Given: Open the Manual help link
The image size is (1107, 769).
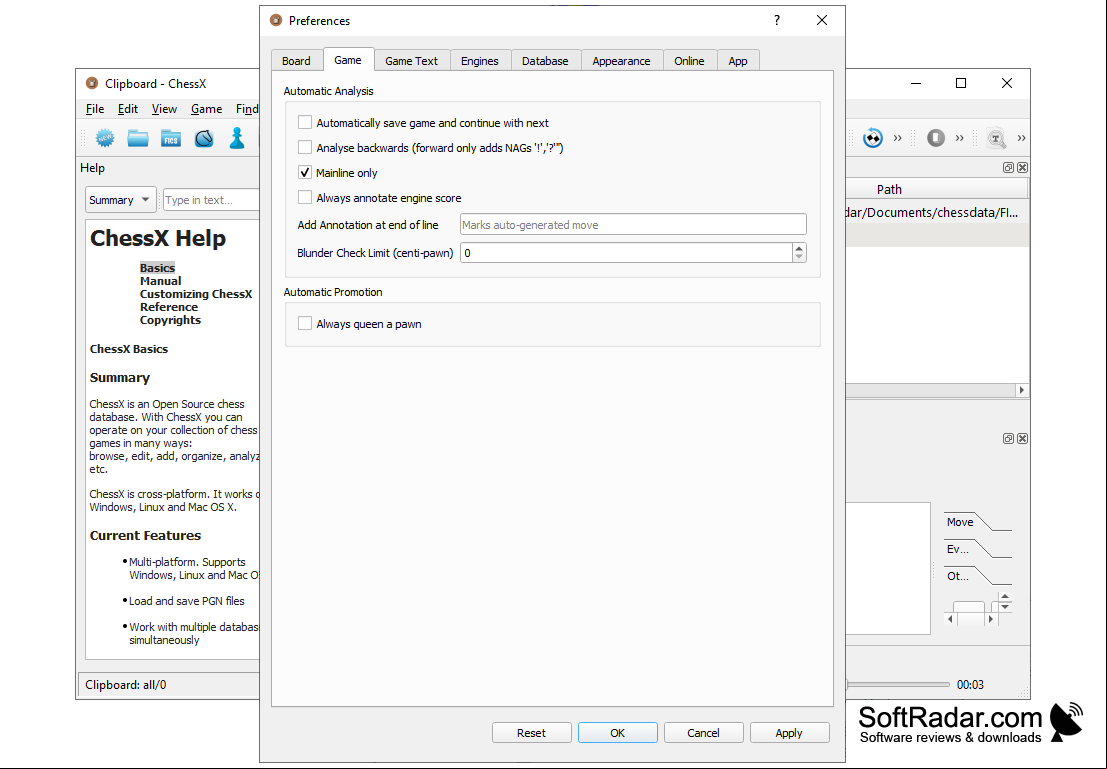Looking at the screenshot, I should point(160,281).
